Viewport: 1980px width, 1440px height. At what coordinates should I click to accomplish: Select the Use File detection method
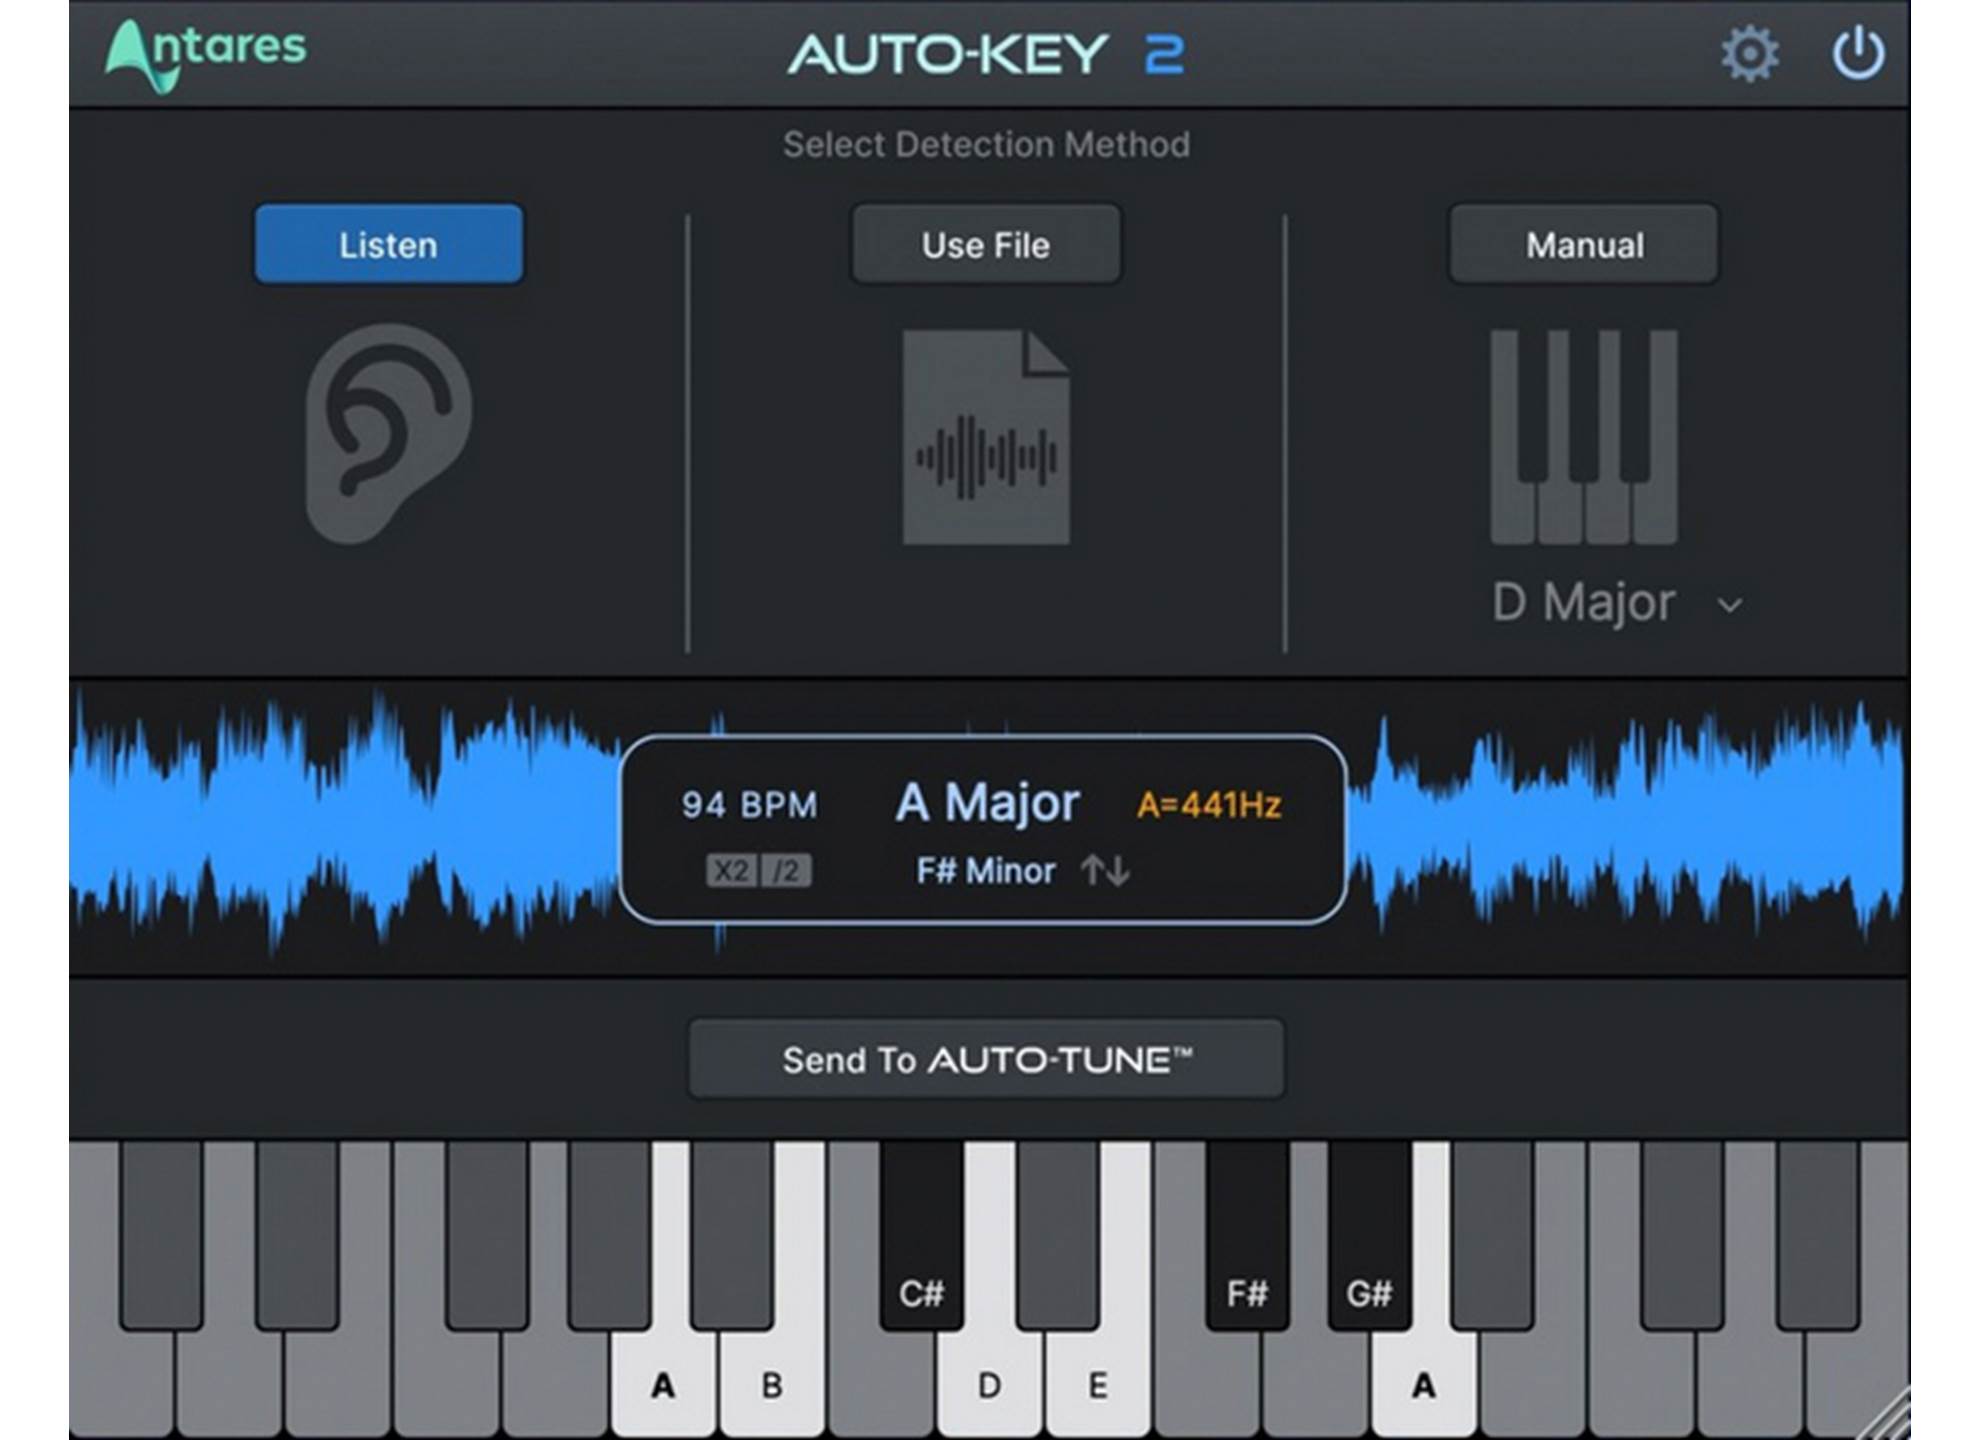click(x=986, y=245)
